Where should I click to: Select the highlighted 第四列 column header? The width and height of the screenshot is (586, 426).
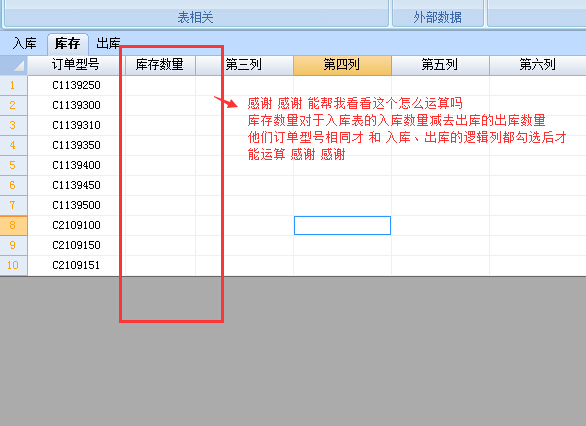pyautogui.click(x=342, y=65)
